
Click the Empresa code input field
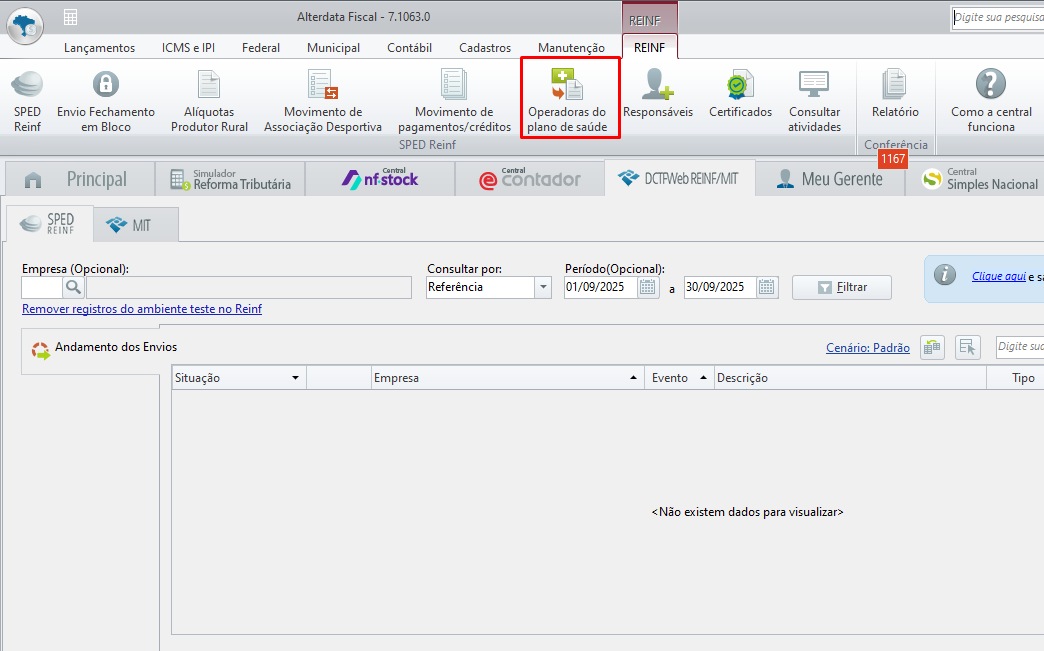[x=42, y=288]
